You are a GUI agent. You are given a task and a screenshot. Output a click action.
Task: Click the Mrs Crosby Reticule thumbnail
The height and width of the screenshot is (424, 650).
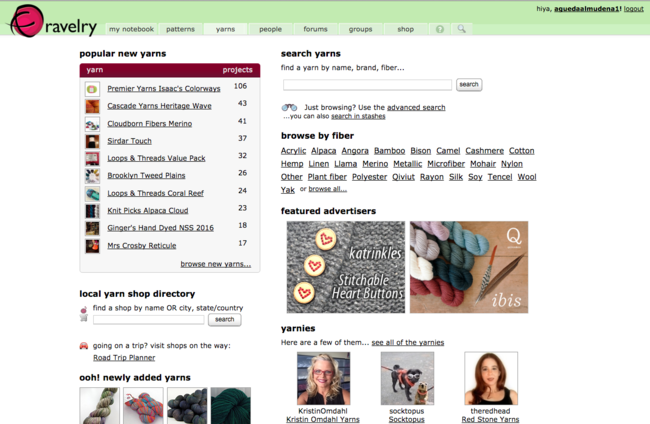click(x=92, y=246)
